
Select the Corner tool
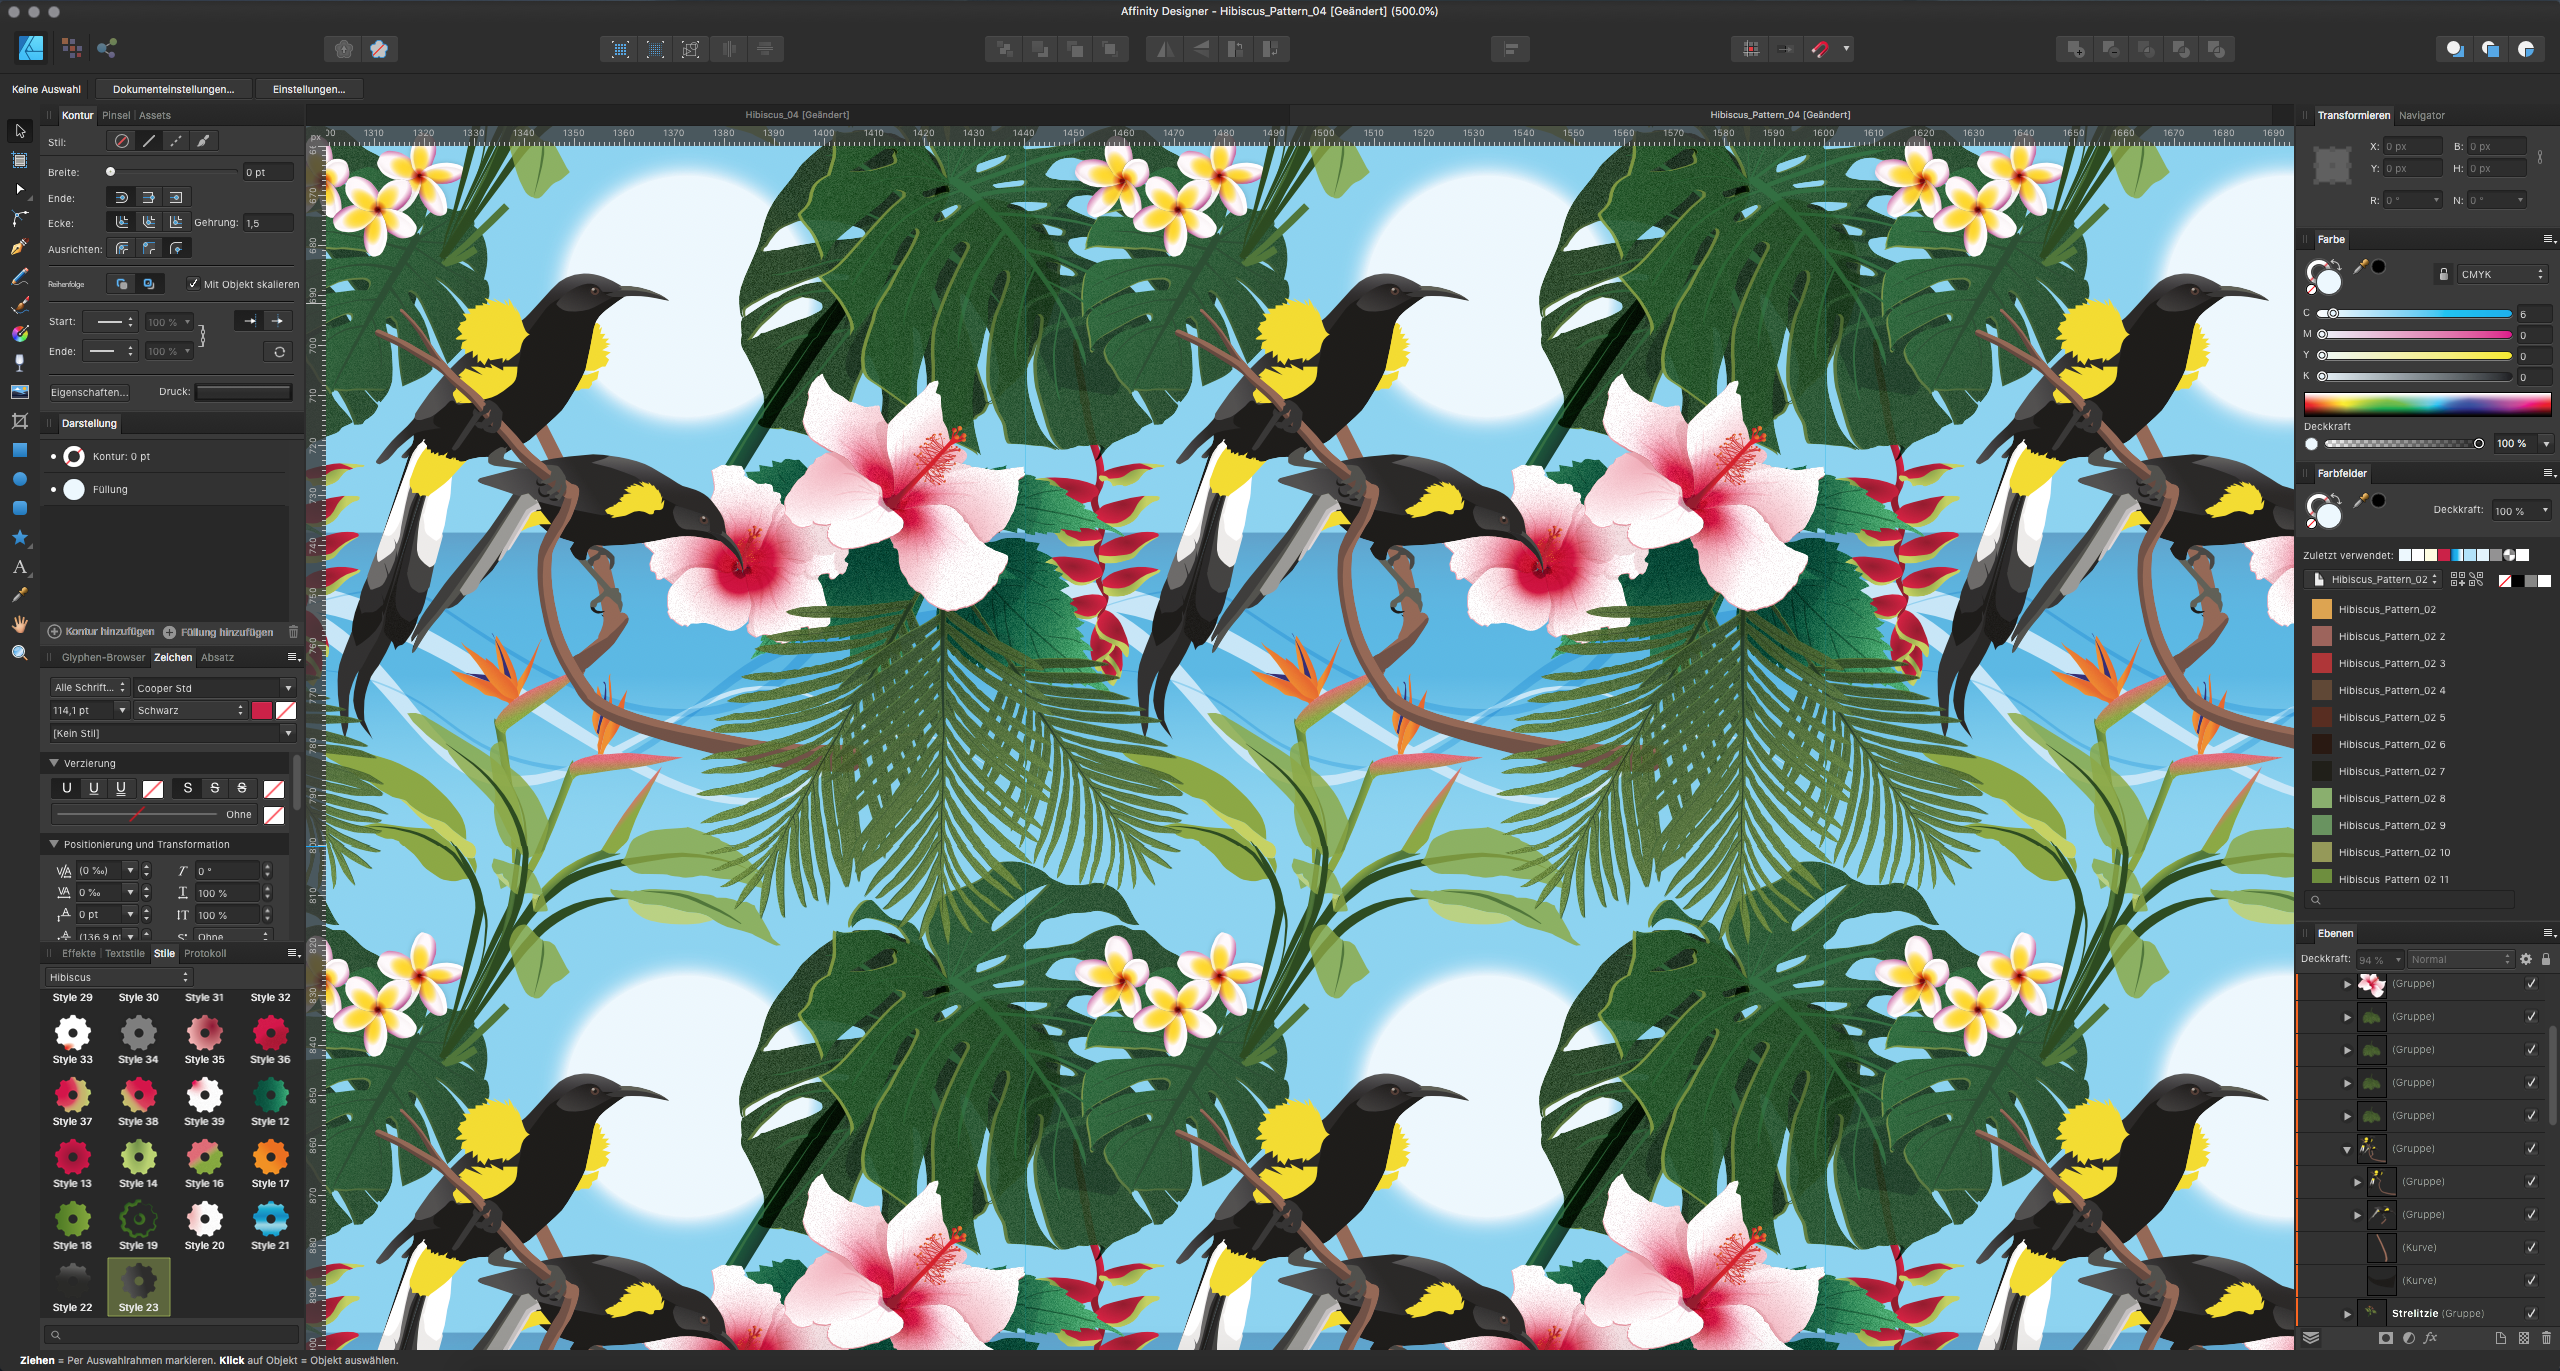pos(19,218)
